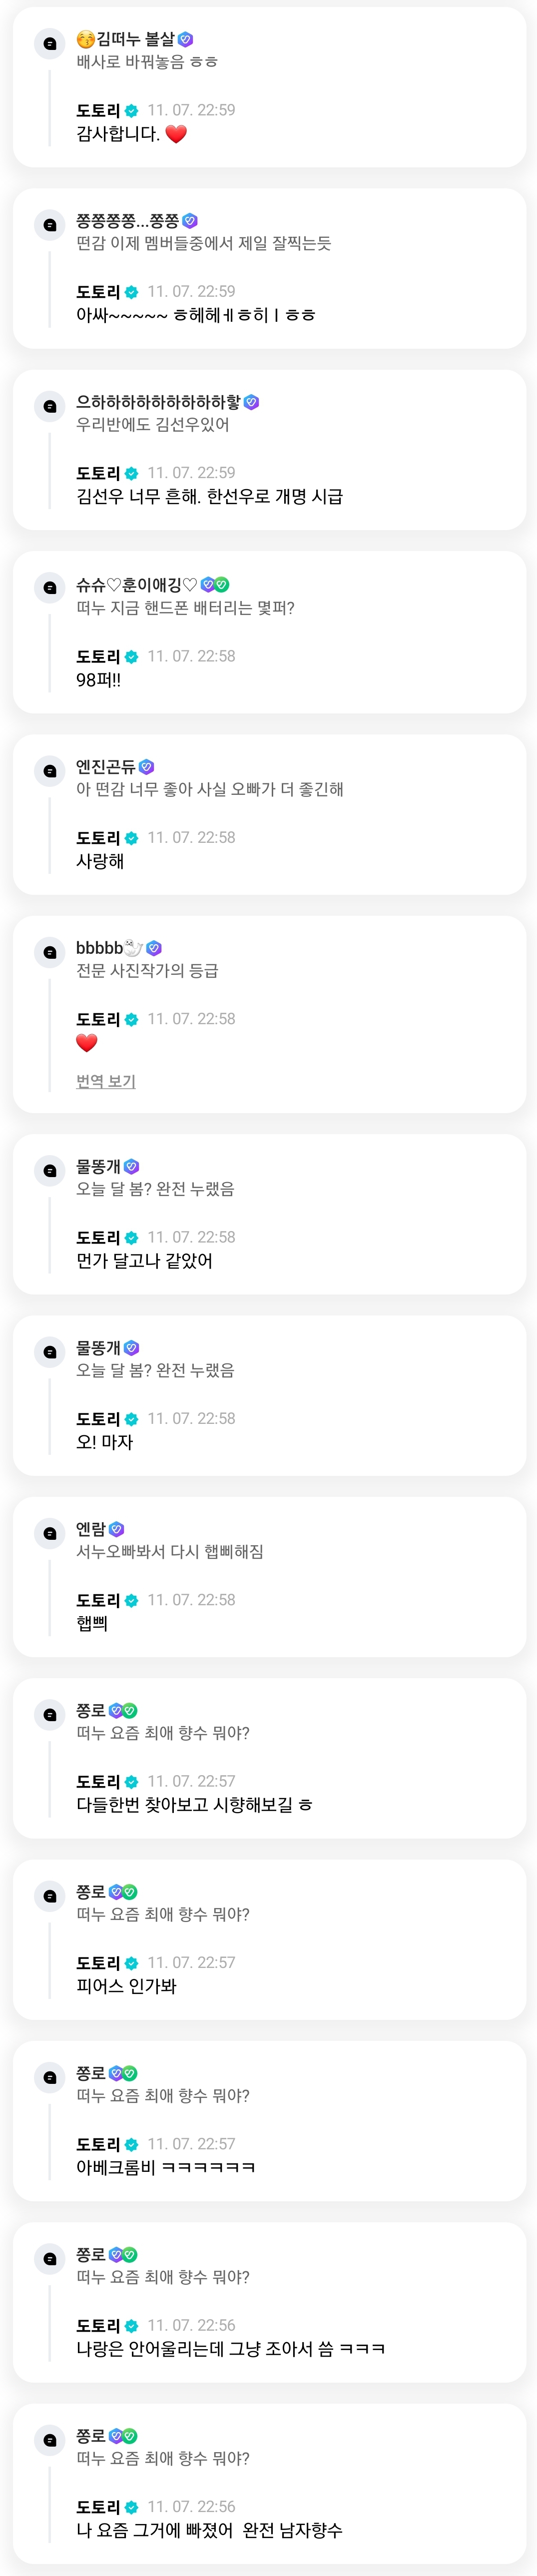Click the smiley emoji before 김떠누 볼살
This screenshot has width=537, height=2576.
click(85, 40)
